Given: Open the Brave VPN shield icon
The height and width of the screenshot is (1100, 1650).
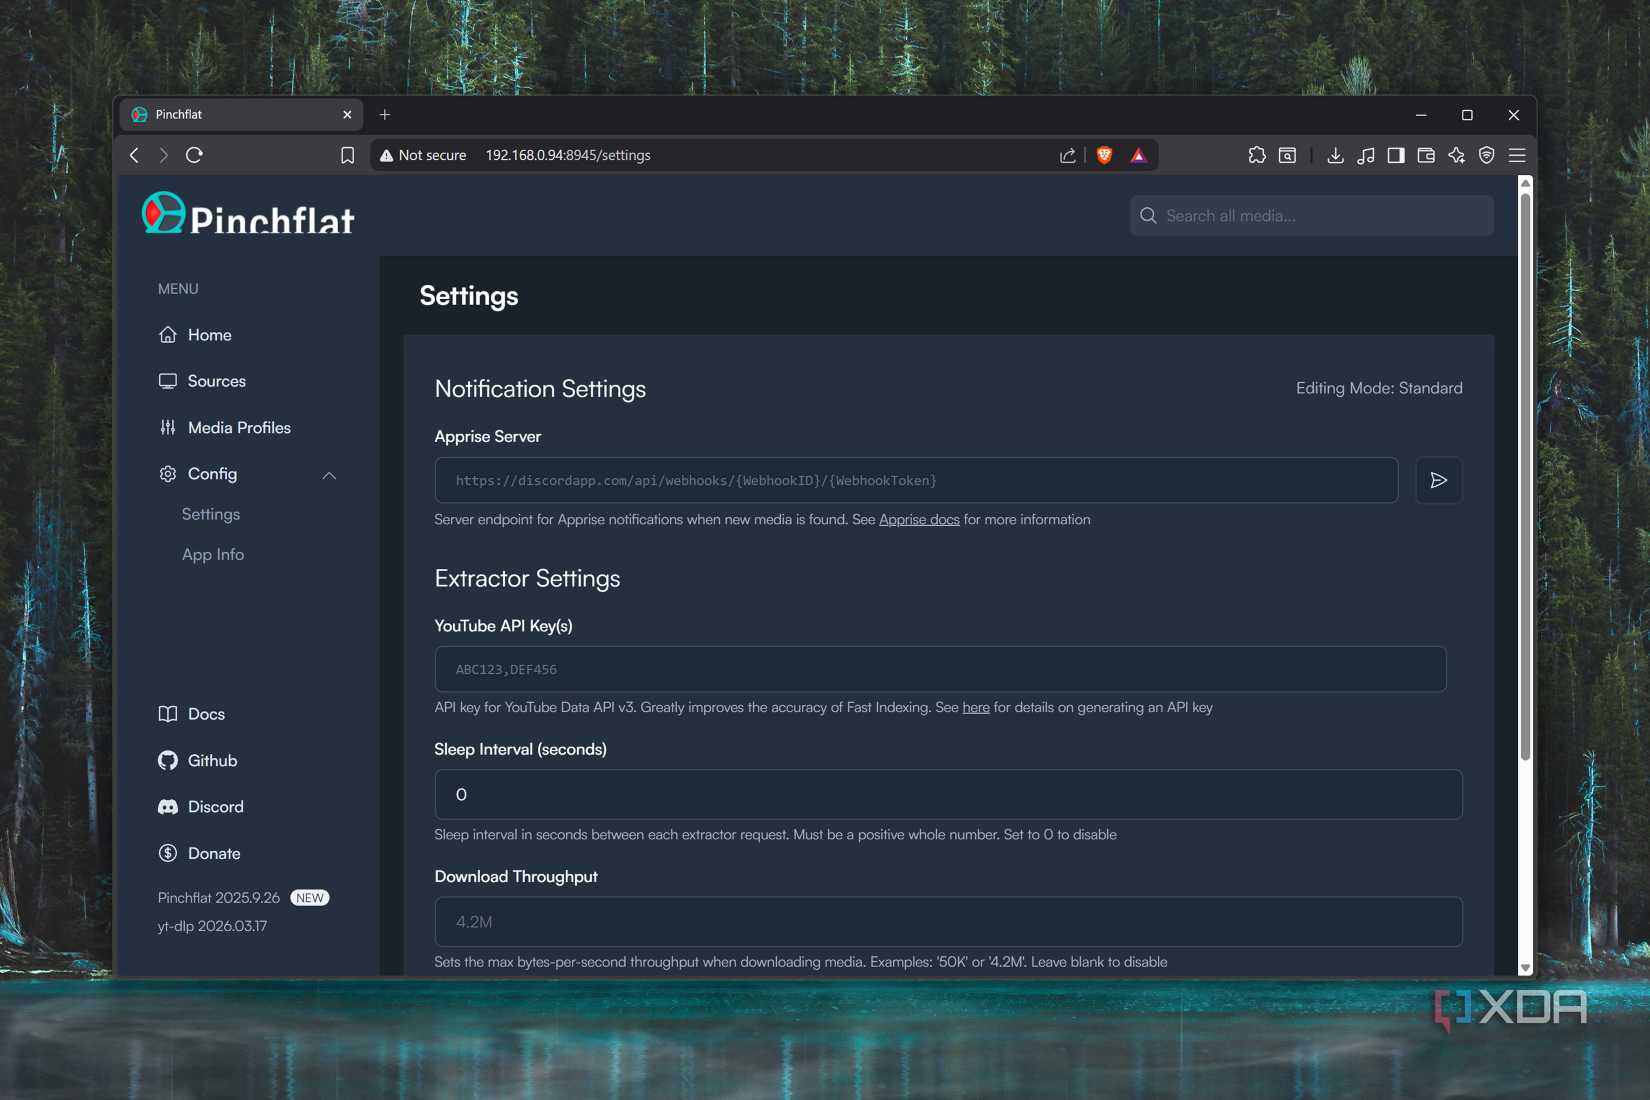Looking at the screenshot, I should tap(1487, 155).
